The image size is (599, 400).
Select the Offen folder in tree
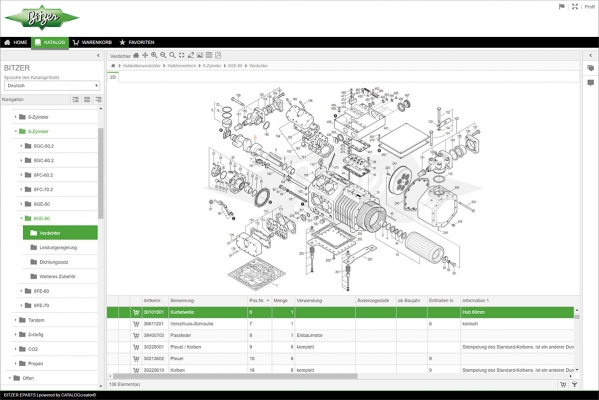click(x=28, y=378)
